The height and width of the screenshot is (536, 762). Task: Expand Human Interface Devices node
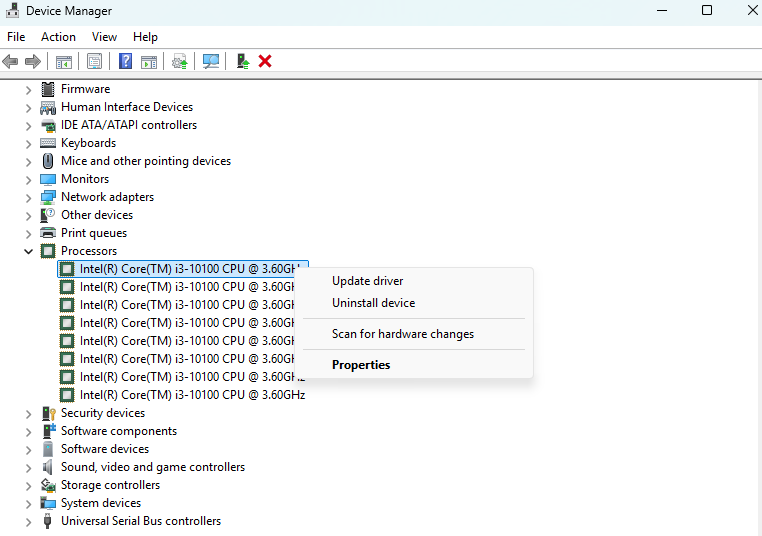[x=29, y=108]
